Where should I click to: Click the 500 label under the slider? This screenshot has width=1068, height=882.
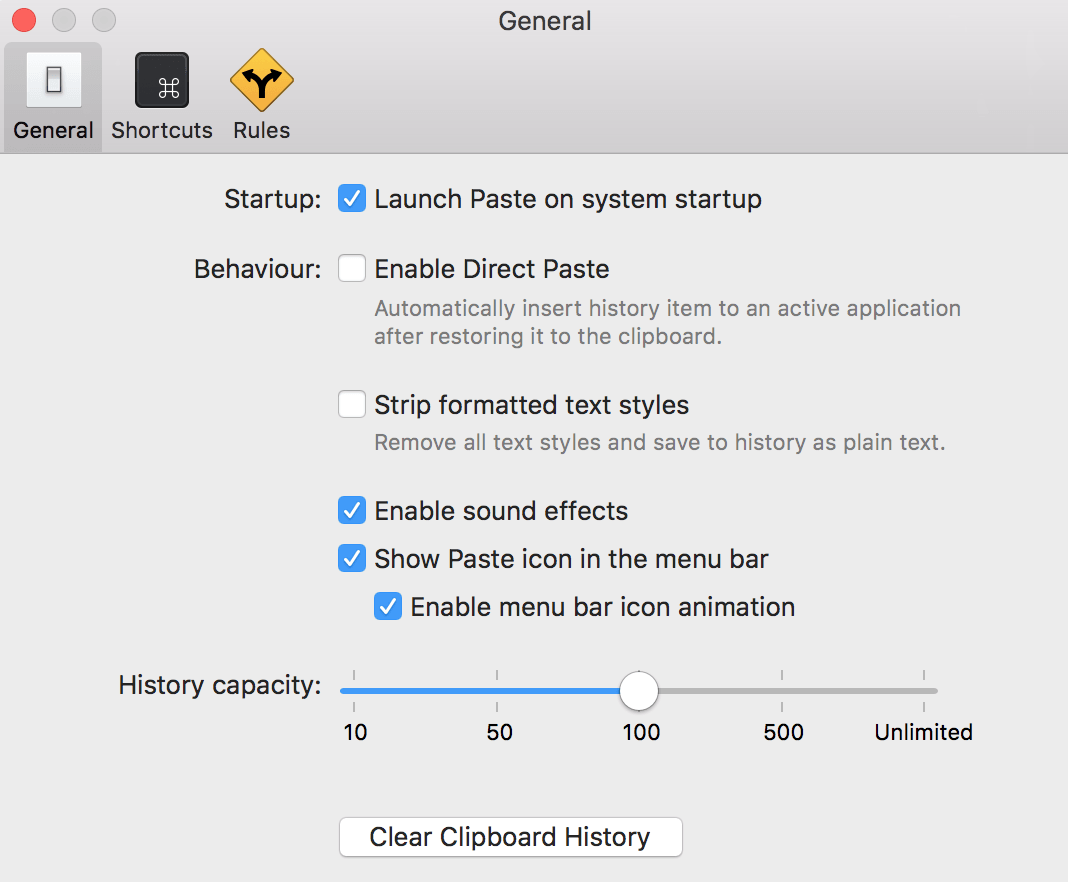(x=783, y=732)
